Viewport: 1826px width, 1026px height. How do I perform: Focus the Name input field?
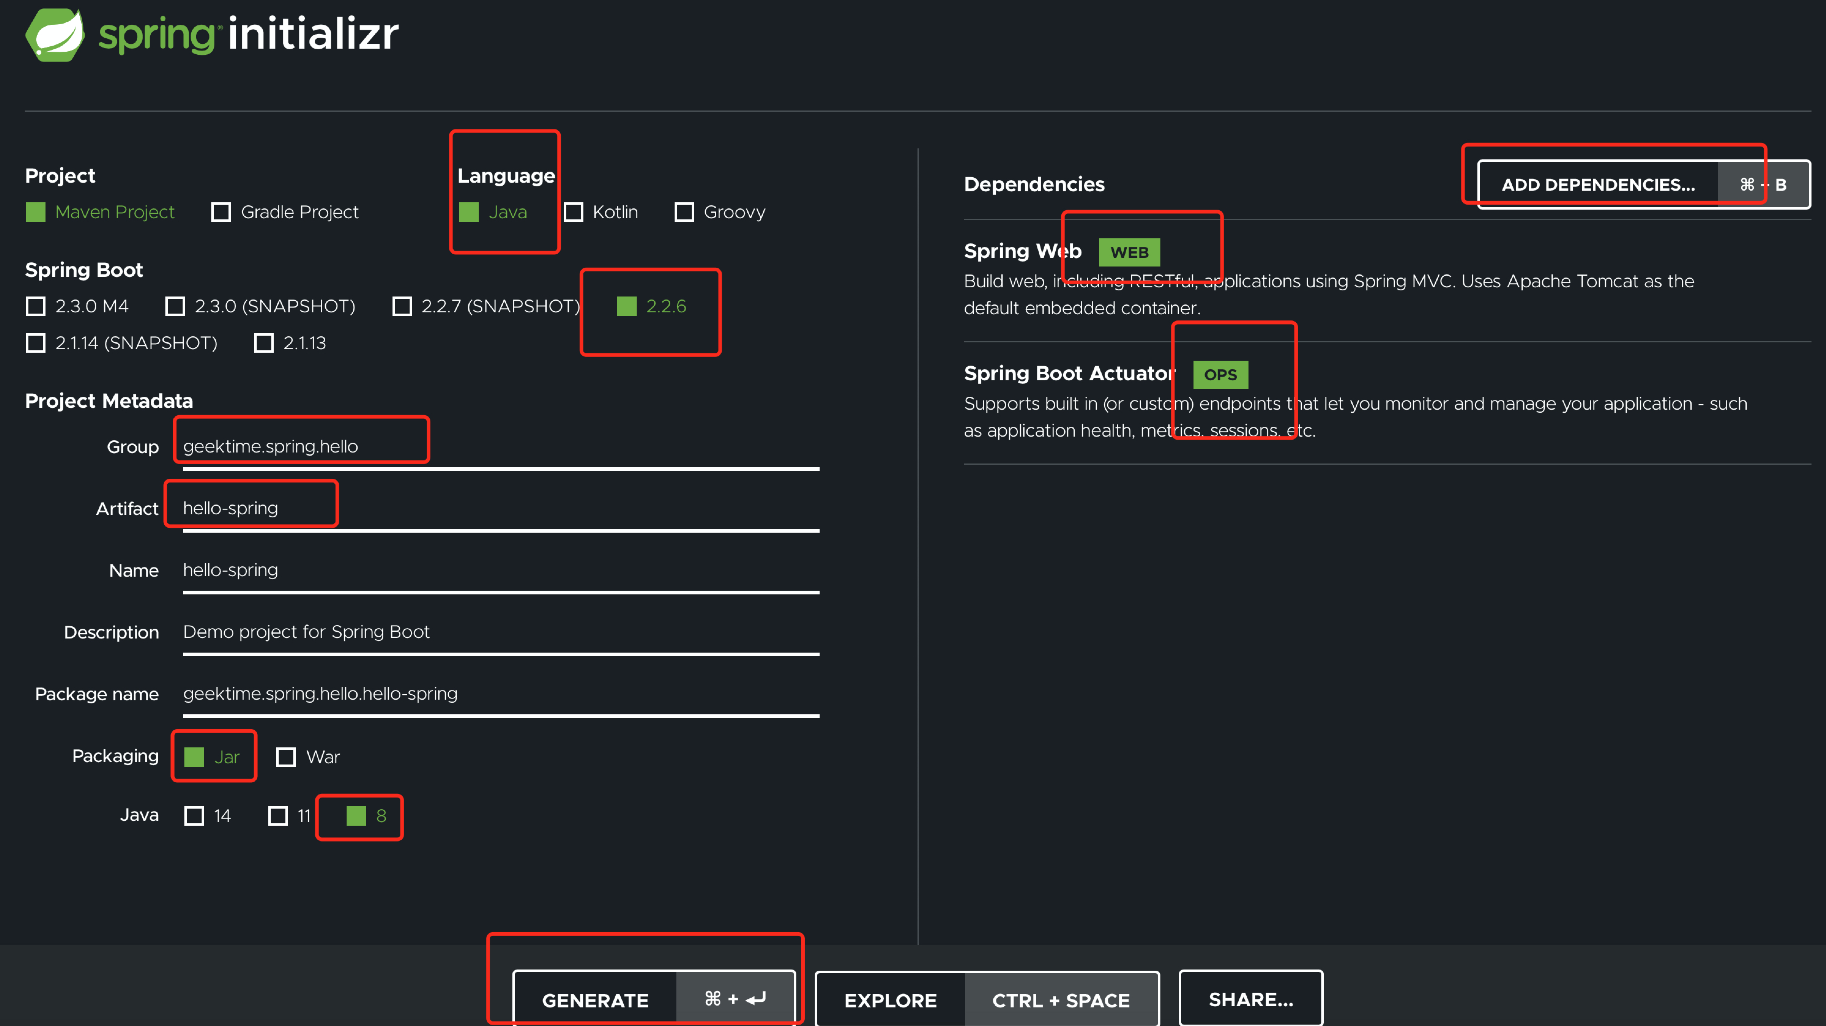501,571
